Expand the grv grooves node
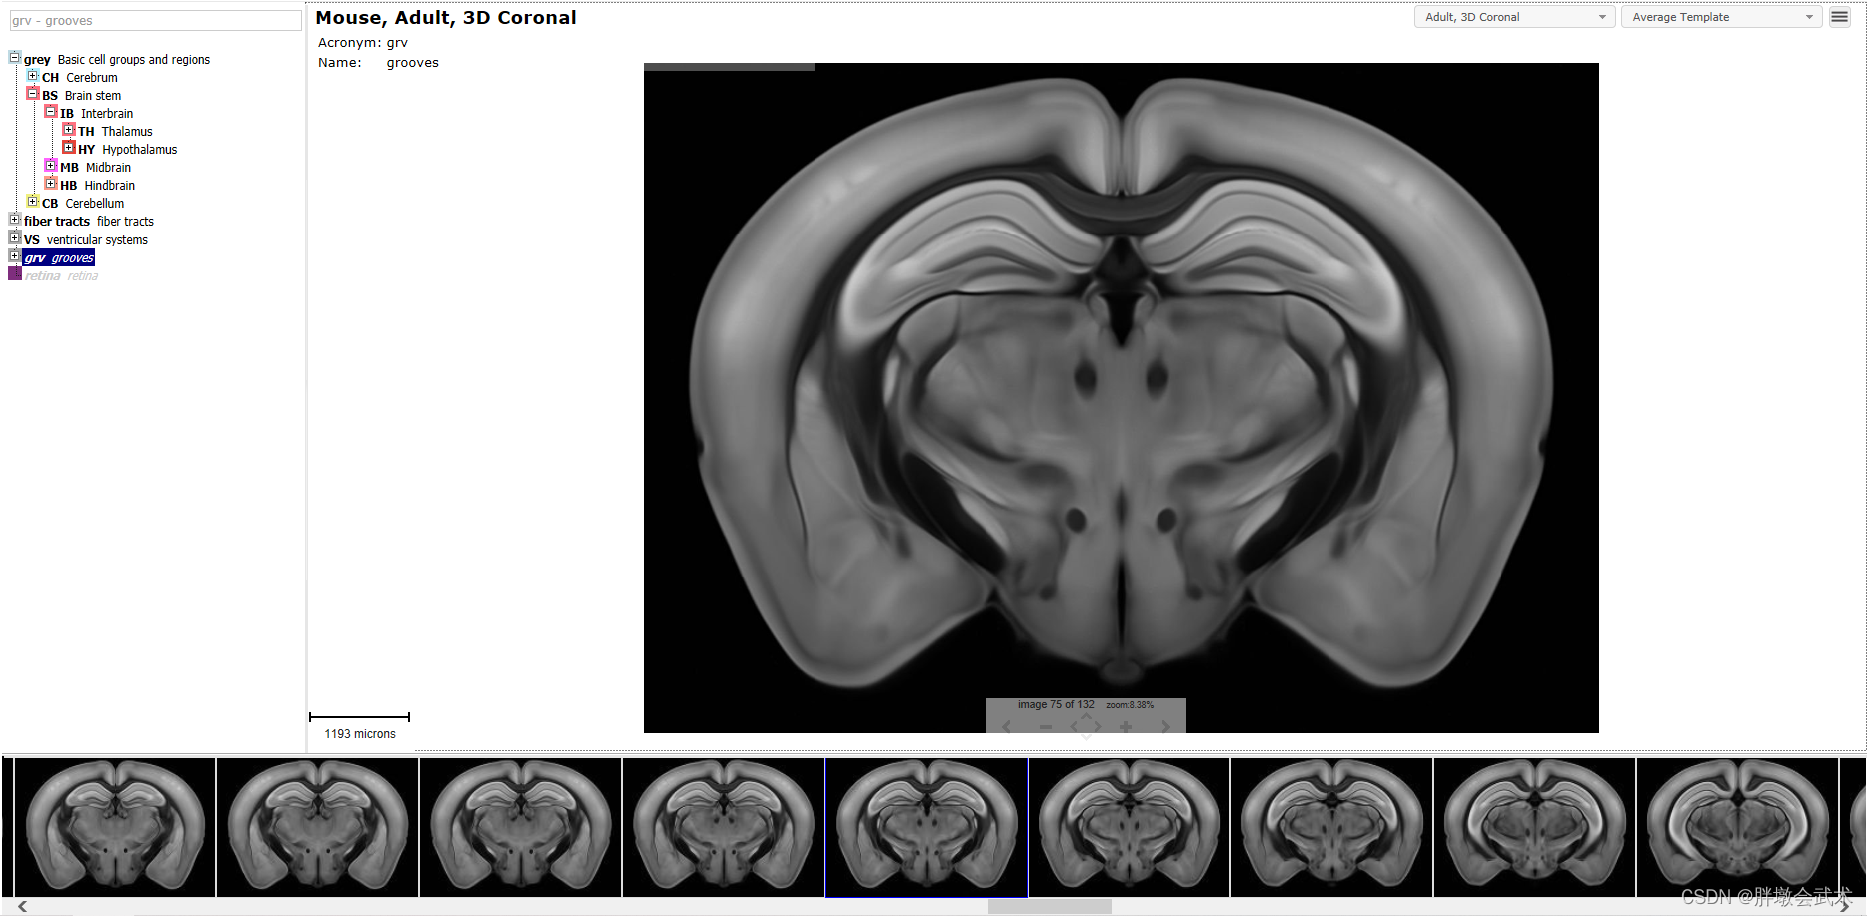The width and height of the screenshot is (1869, 916). coord(15,256)
